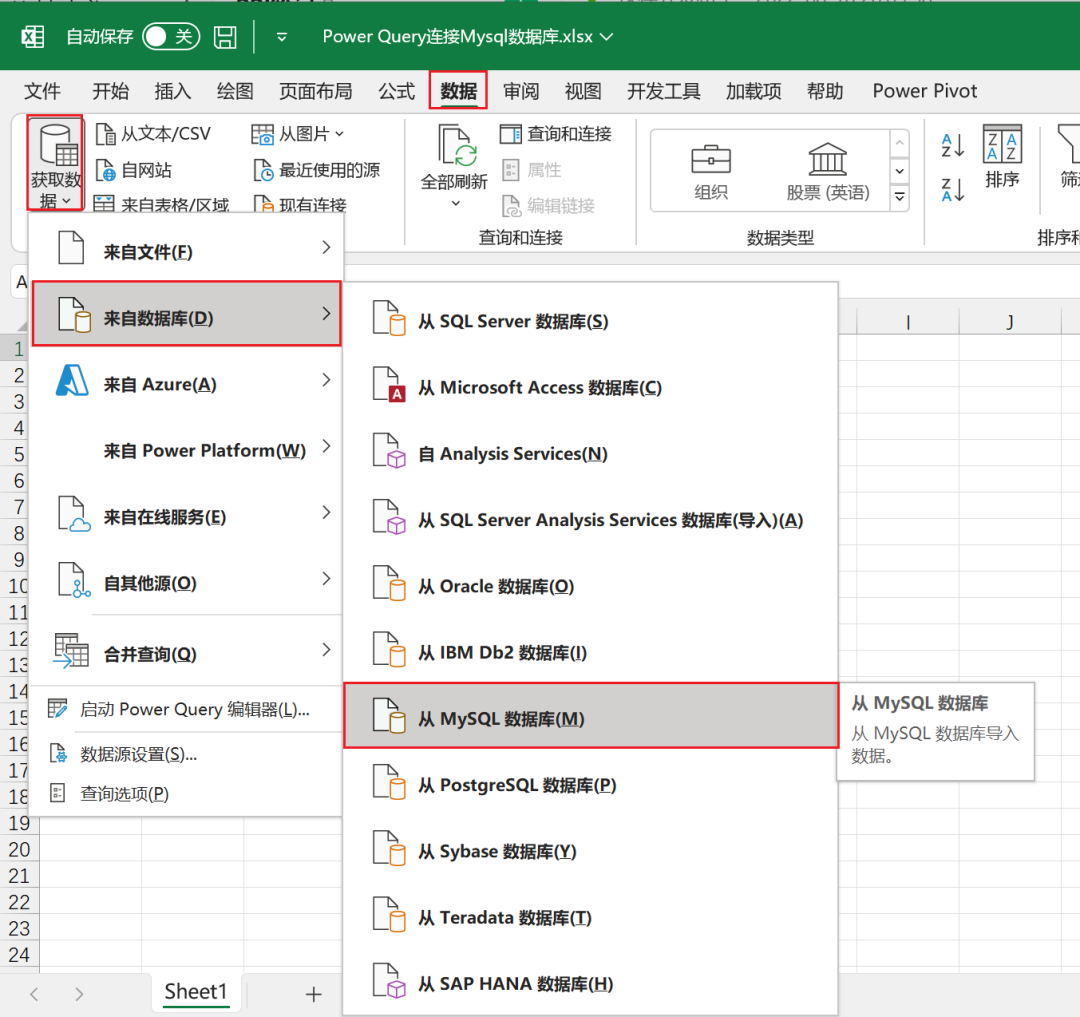This screenshot has height=1017, width=1080.
Task: Add a new sheet with plus button
Action: (313, 994)
